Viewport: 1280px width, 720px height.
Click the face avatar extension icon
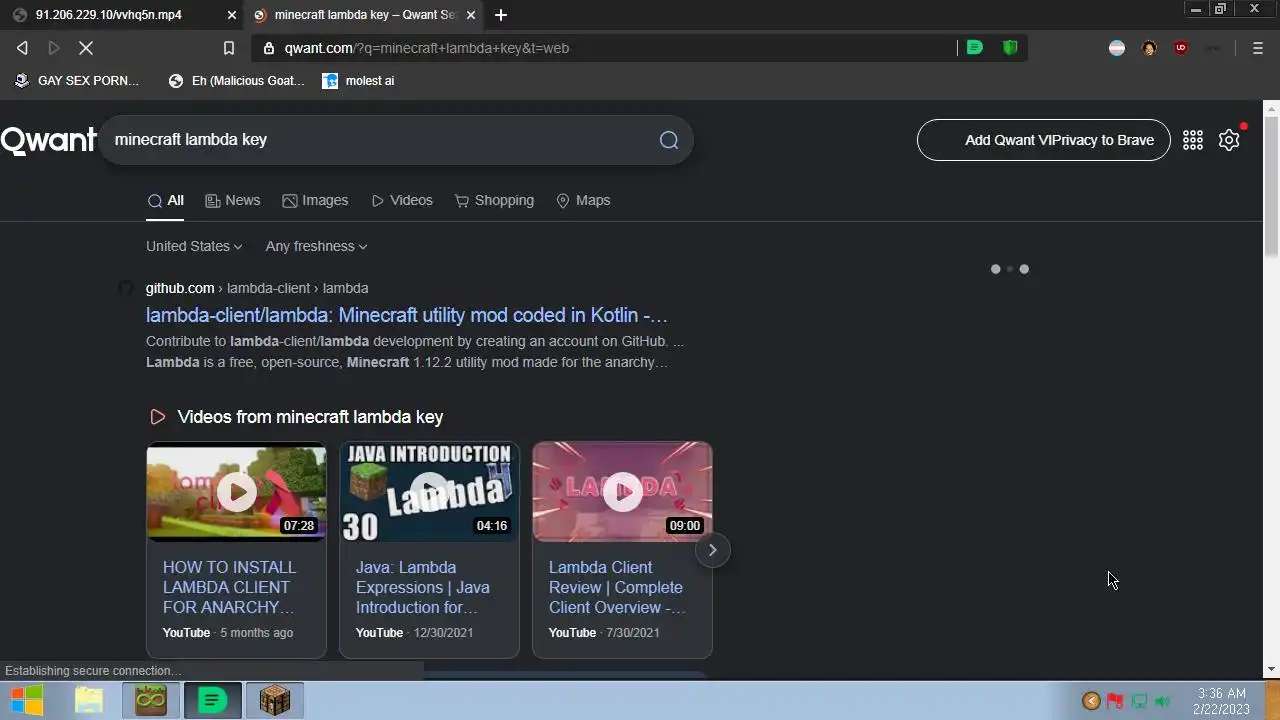coord(1149,48)
